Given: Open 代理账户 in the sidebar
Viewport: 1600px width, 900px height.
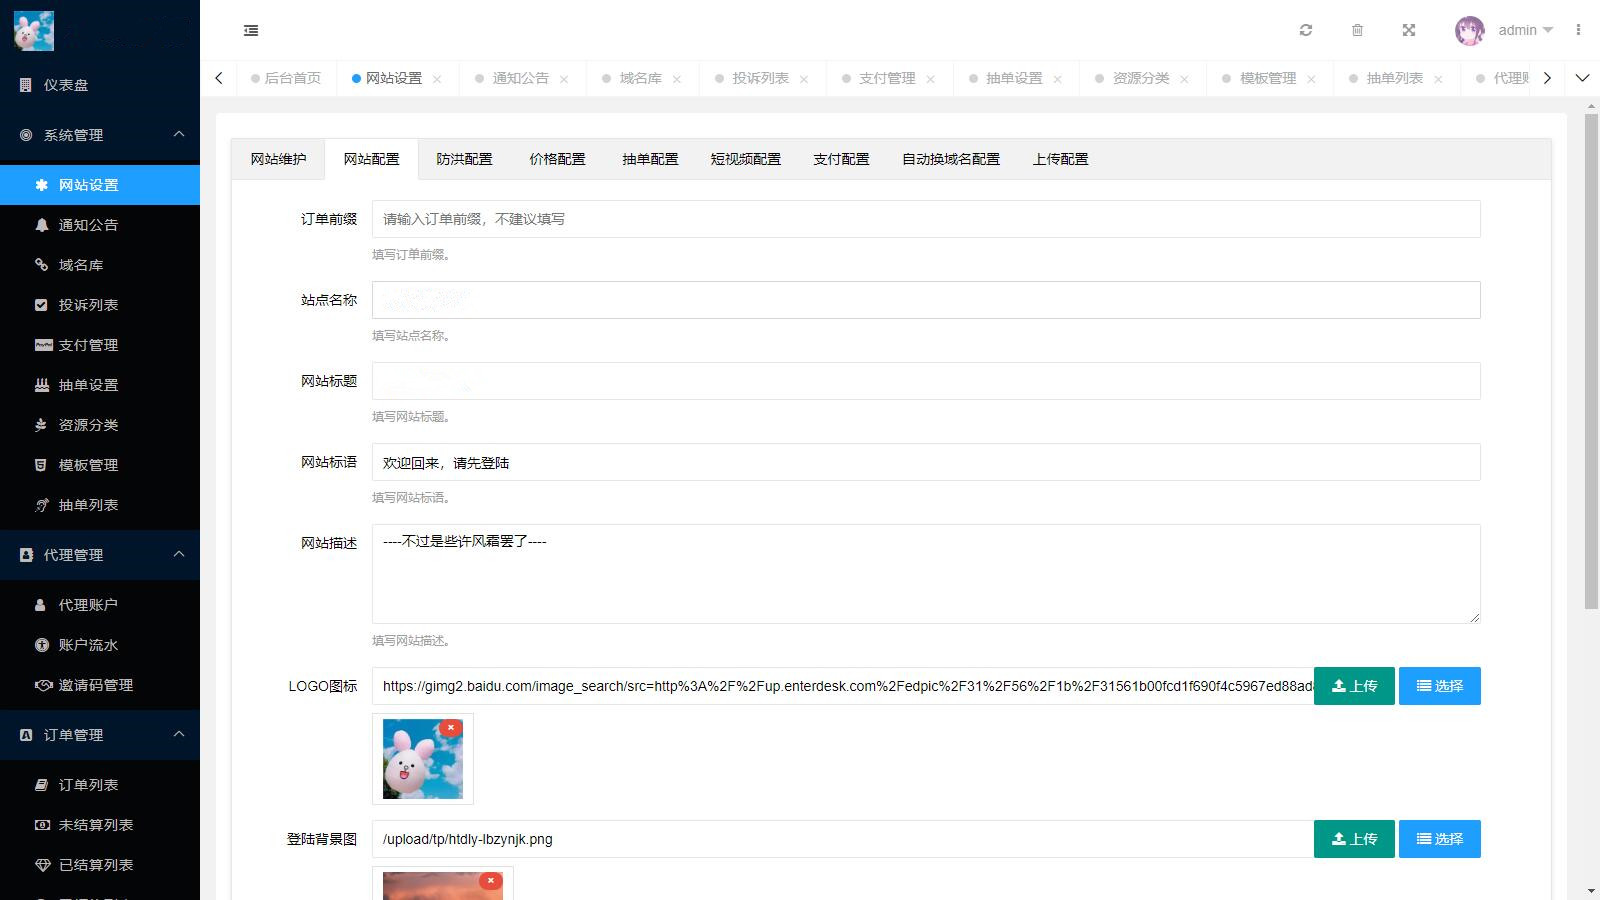Looking at the screenshot, I should pos(100,605).
